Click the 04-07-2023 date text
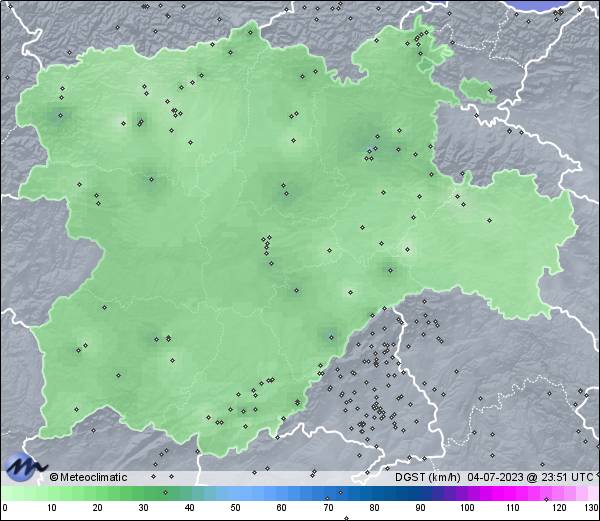 [495, 477]
